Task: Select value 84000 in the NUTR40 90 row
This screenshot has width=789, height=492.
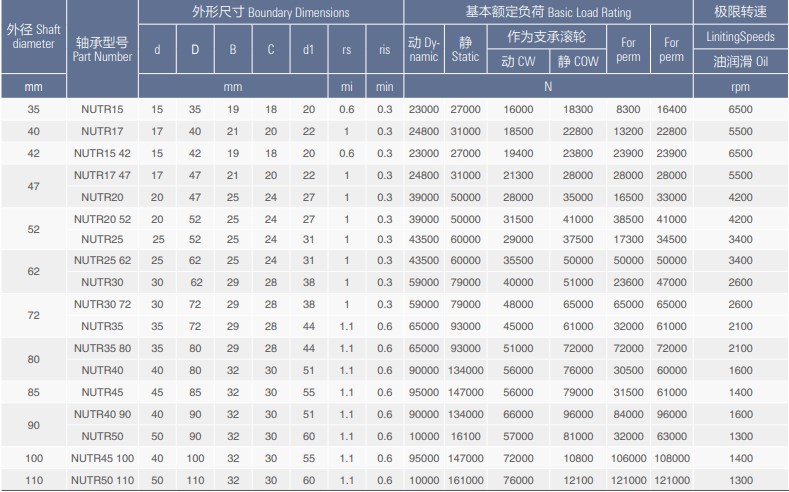Action: 628,414
